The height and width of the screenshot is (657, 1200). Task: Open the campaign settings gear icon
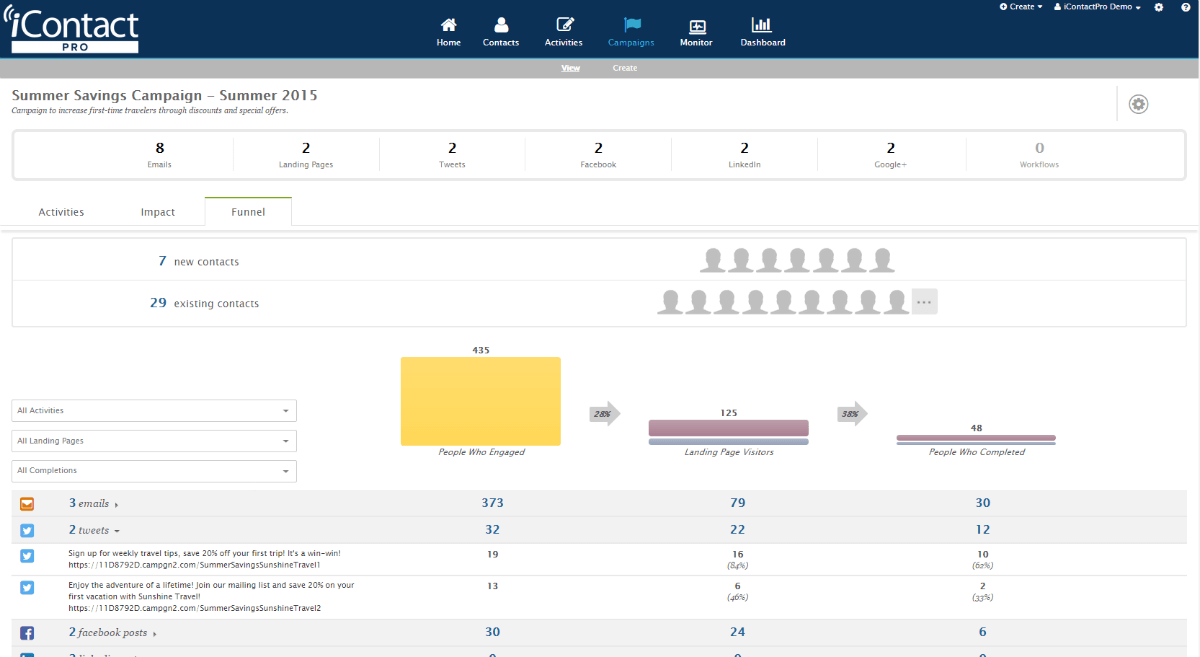tap(1138, 103)
